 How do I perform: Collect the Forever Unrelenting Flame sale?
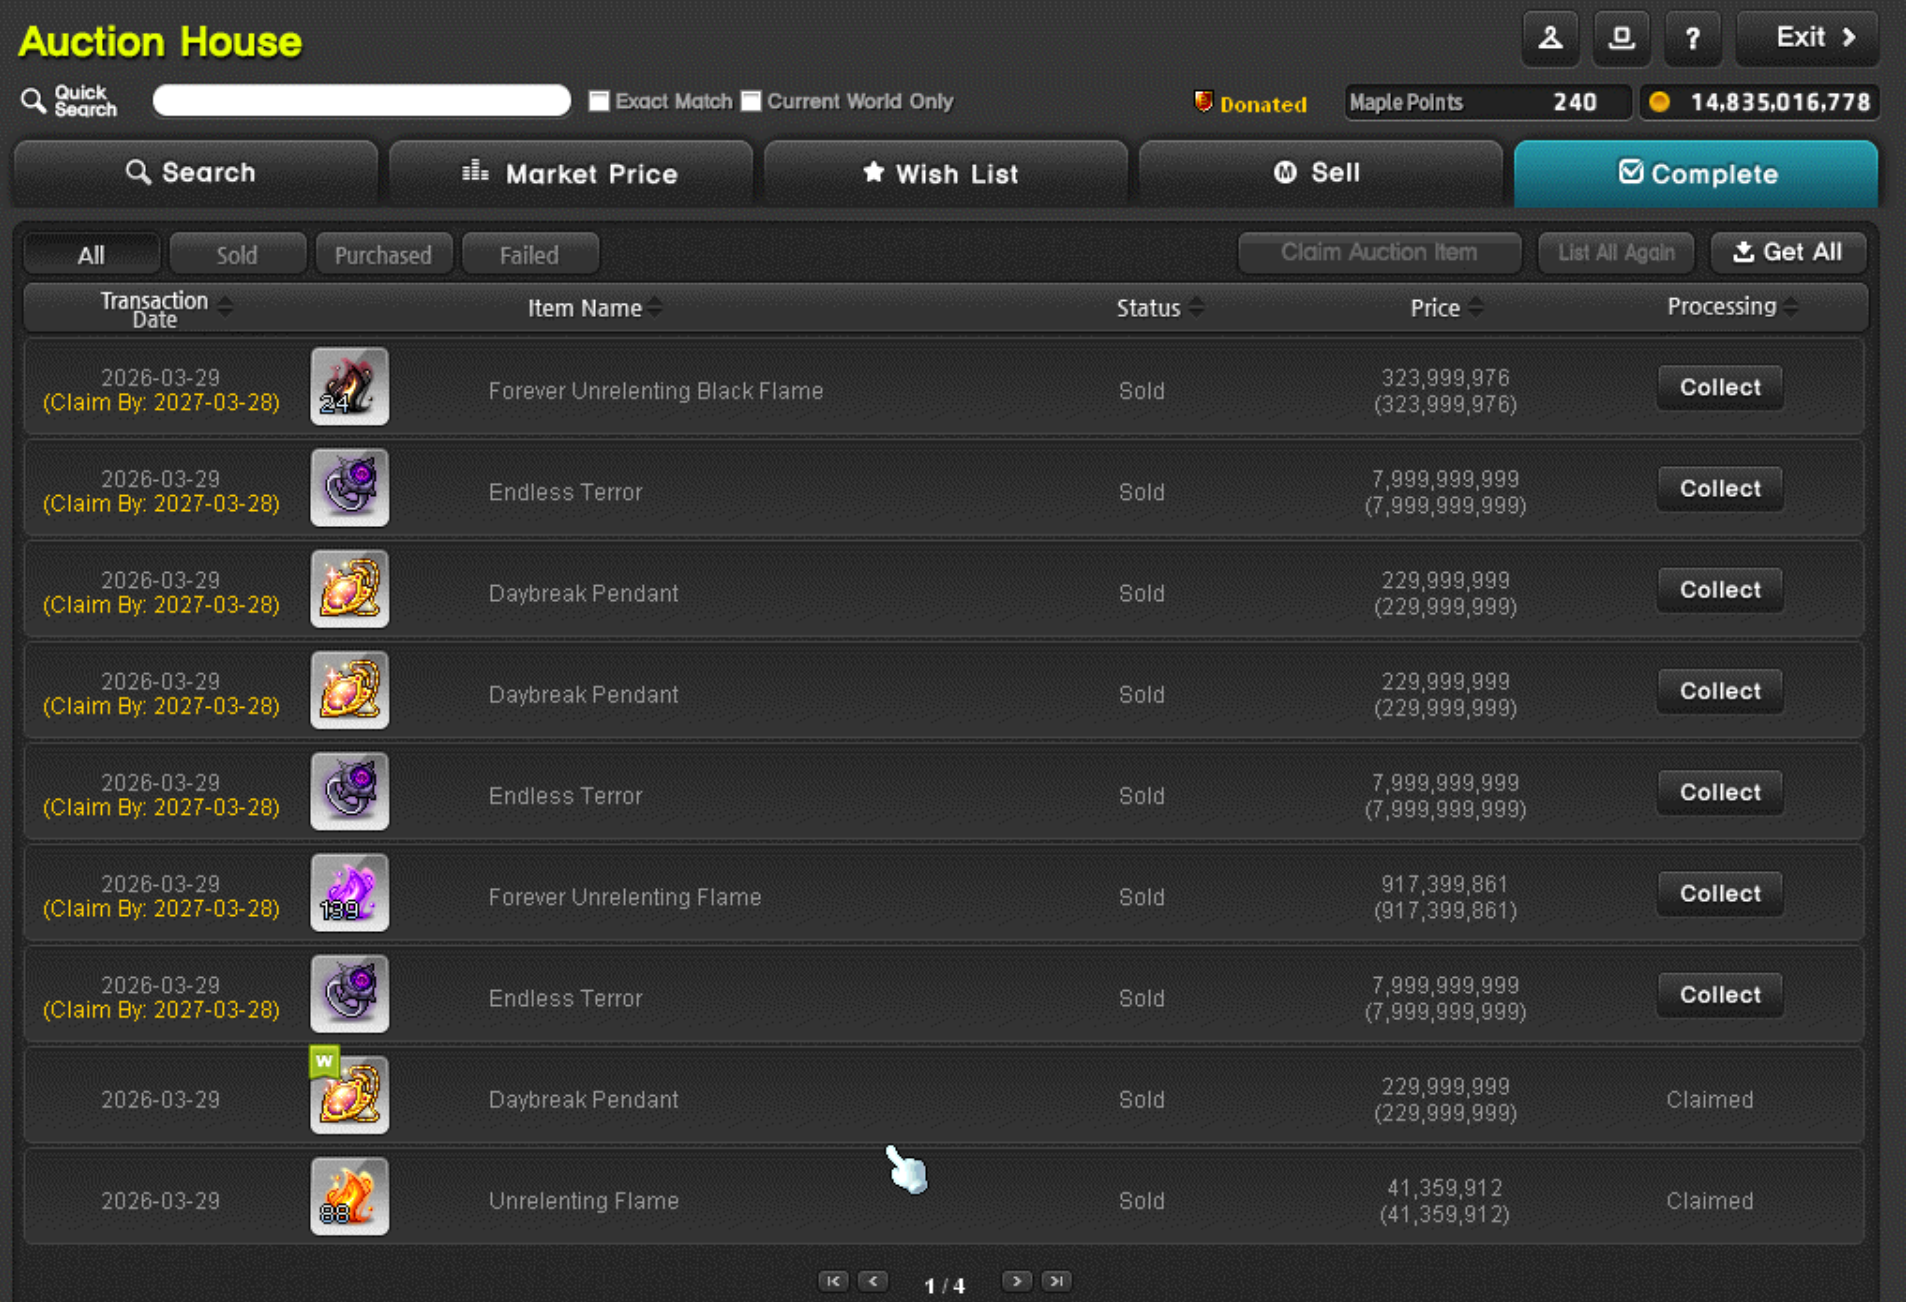(x=1720, y=893)
